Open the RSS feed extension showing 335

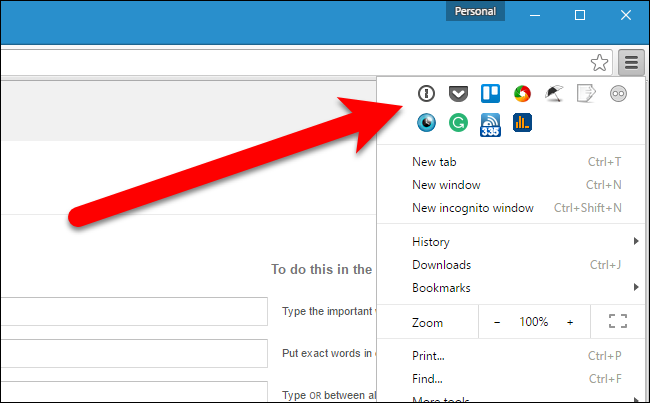point(490,124)
